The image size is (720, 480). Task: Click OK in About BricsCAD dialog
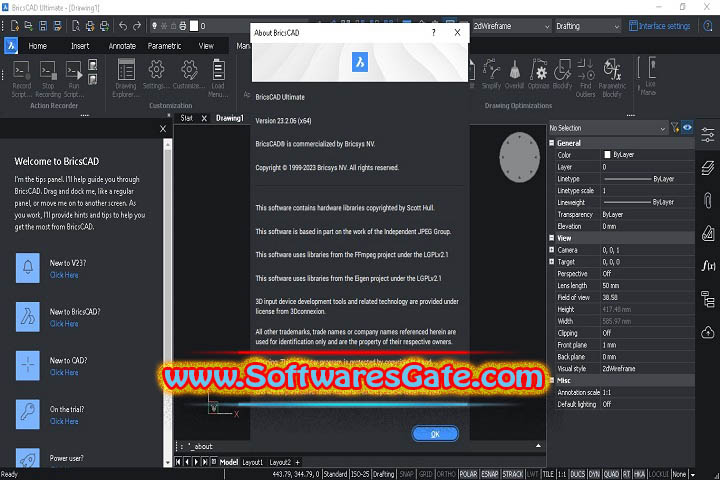point(435,434)
